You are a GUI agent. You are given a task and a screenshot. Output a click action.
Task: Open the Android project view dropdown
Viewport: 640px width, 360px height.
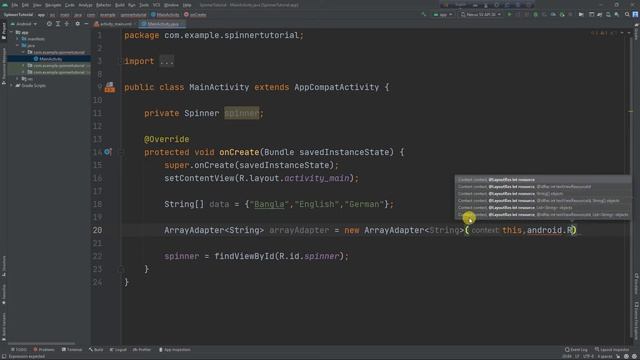pyautogui.click(x=24, y=24)
